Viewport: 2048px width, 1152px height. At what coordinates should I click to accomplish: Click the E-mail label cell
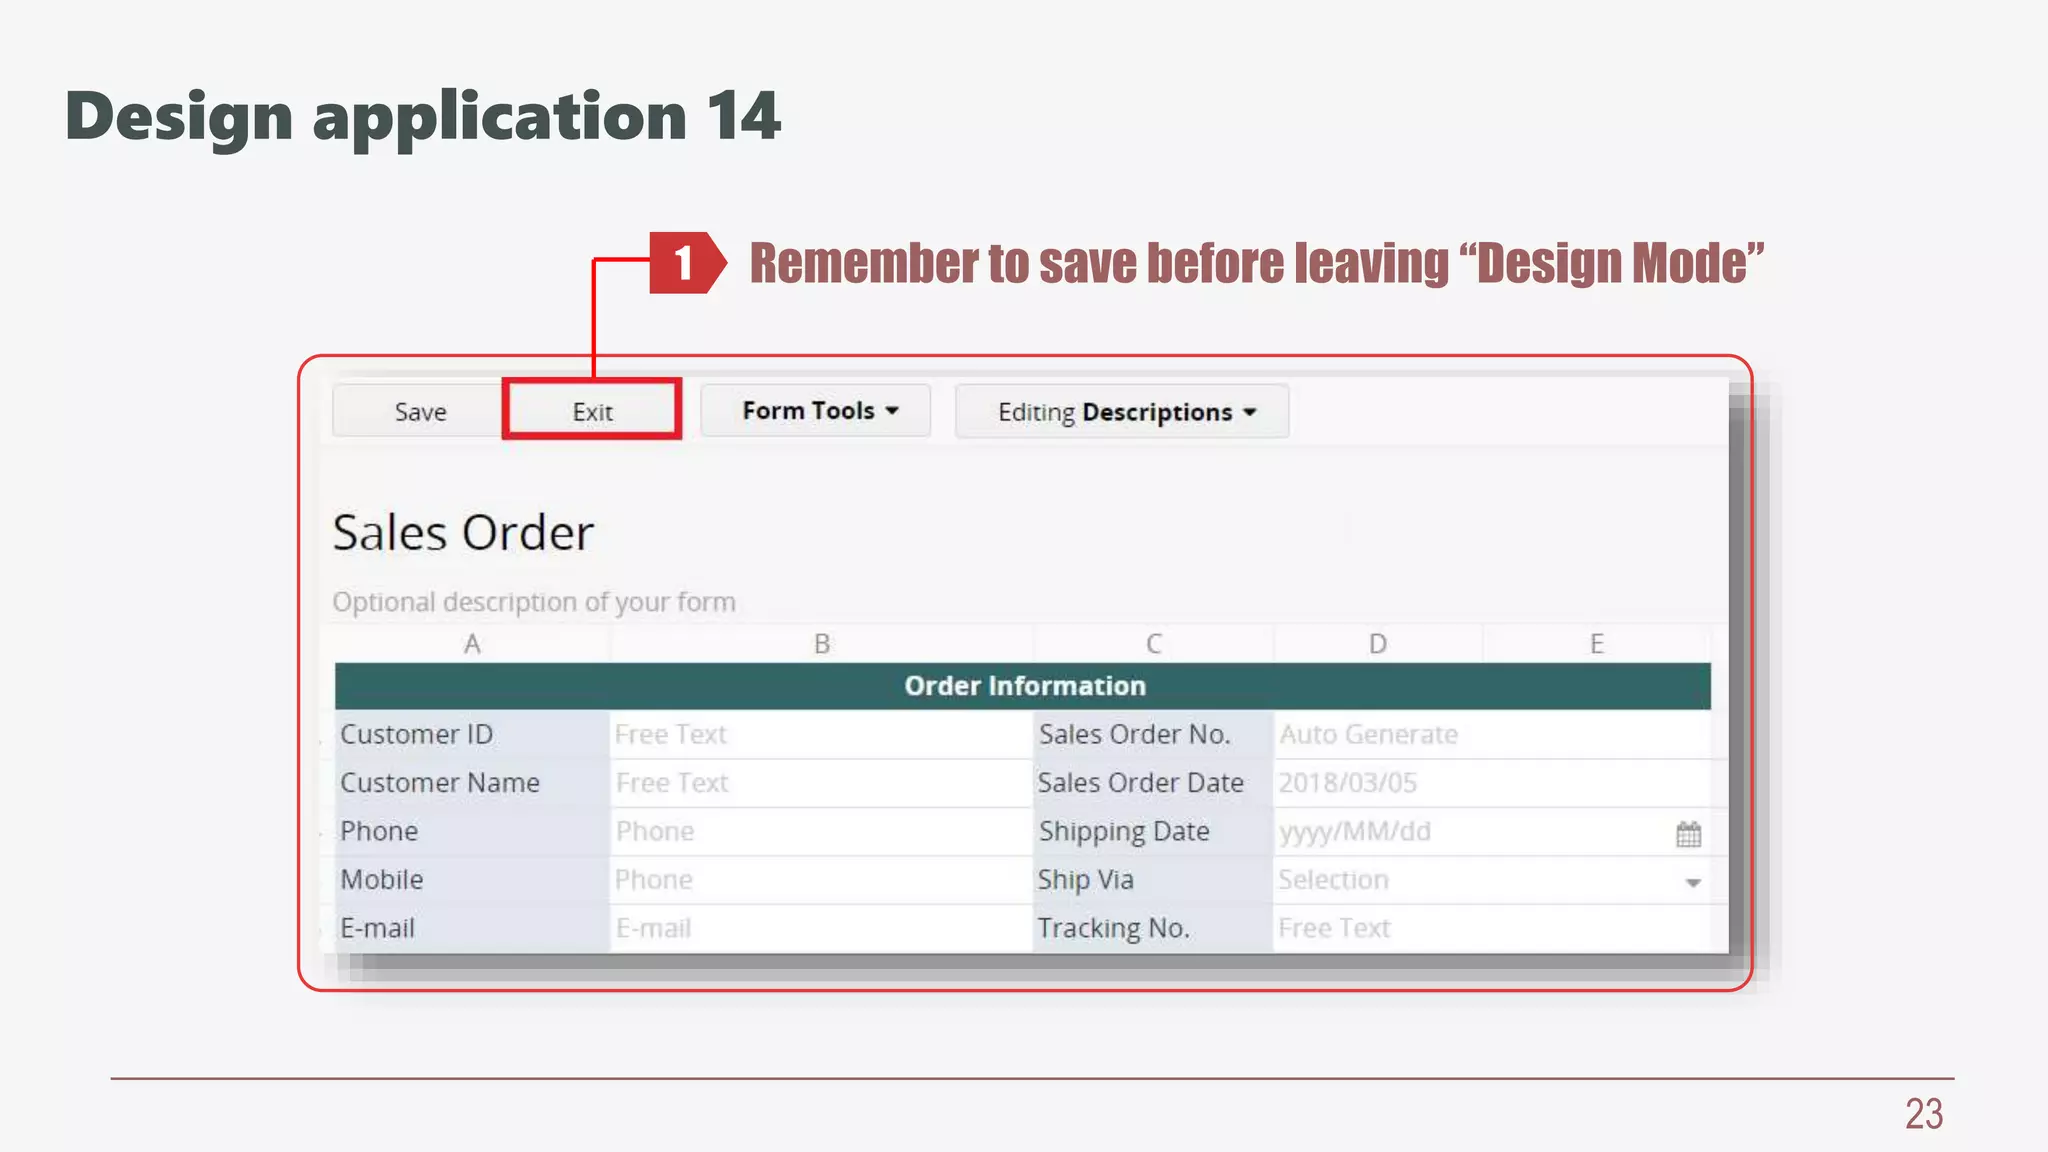(472, 928)
